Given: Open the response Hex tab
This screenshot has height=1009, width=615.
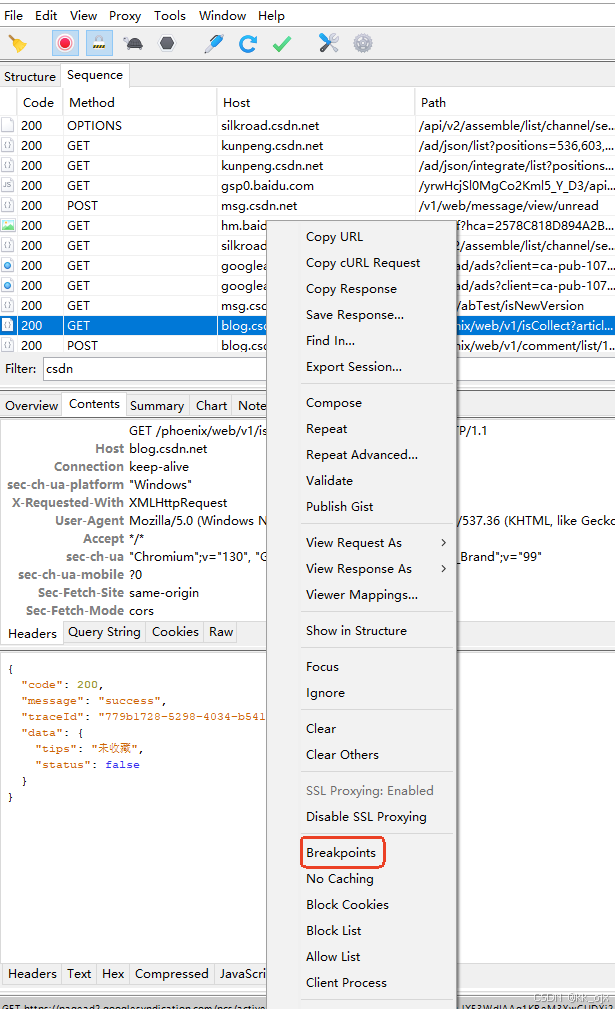Looking at the screenshot, I should [113, 974].
